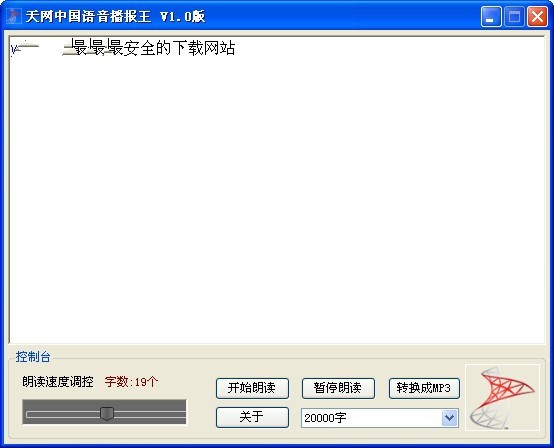
Task: Expand the 20000字 dropdown arrow
Action: [x=449, y=418]
